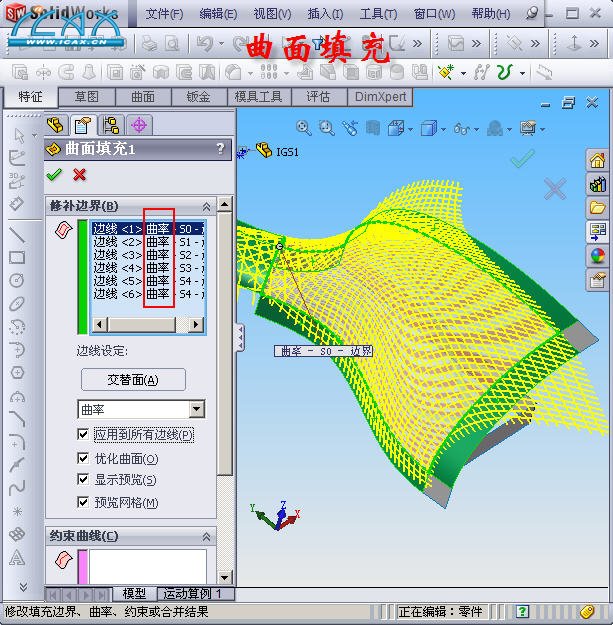Select 边线 <1> in boundary list
Screen dimensions: 613x625
(x=148, y=229)
